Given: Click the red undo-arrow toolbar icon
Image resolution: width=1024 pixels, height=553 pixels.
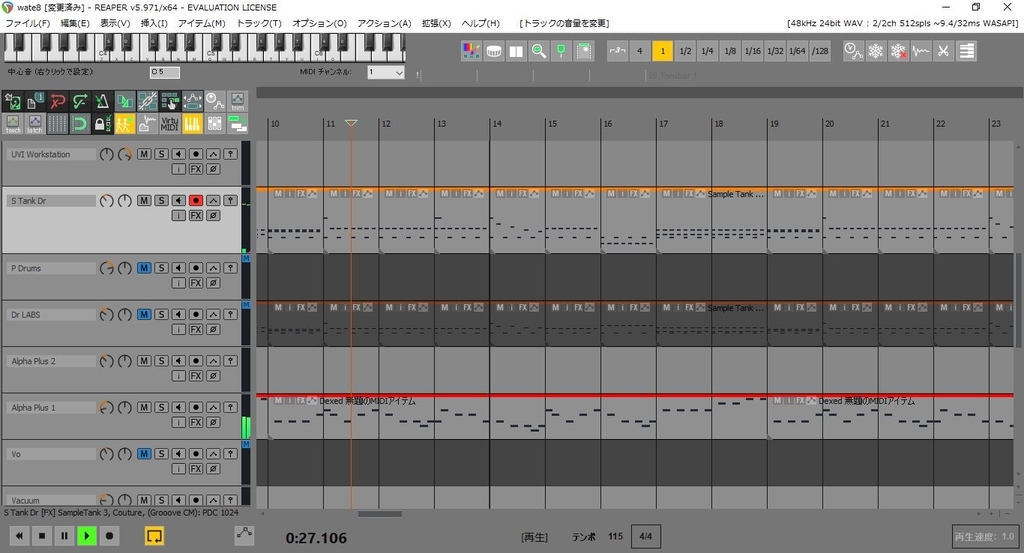Looking at the screenshot, I should coord(57,101).
